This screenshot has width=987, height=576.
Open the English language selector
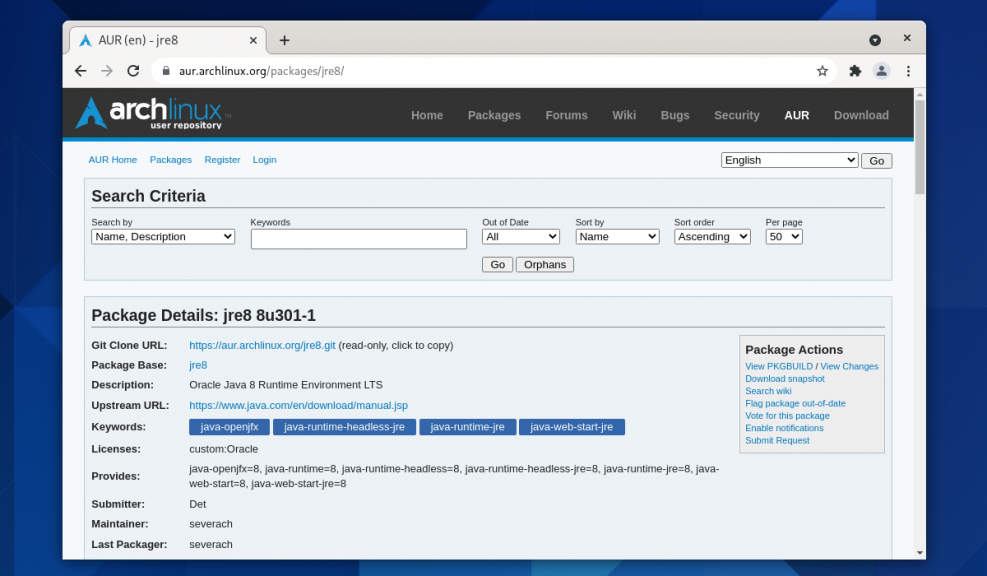789,159
